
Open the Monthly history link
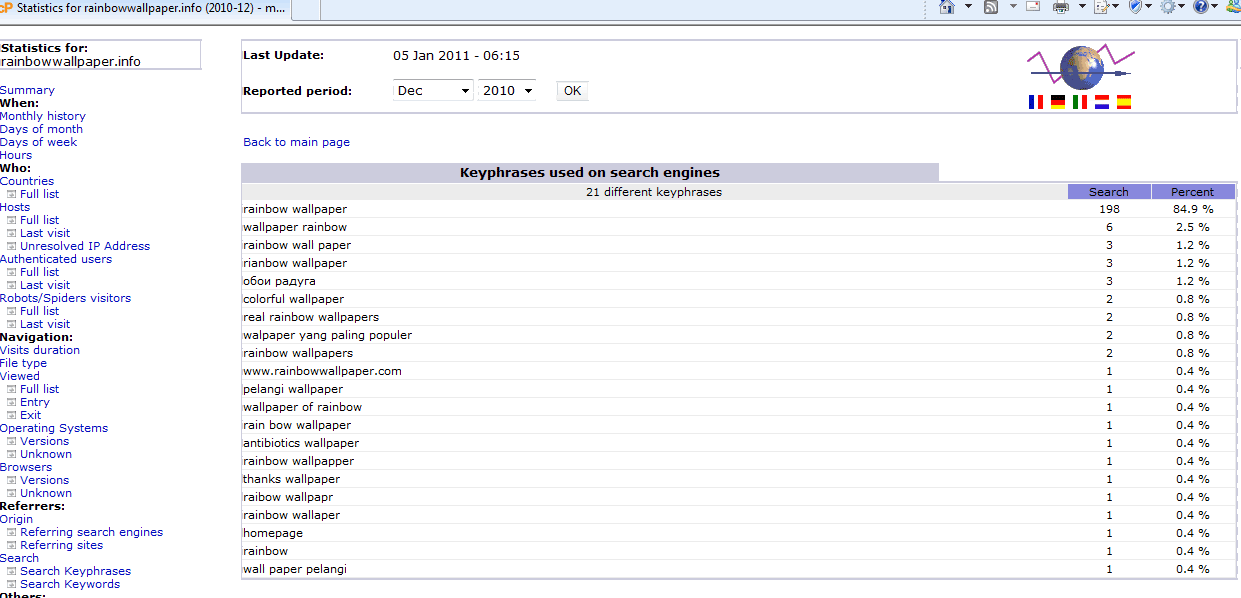tap(43, 116)
